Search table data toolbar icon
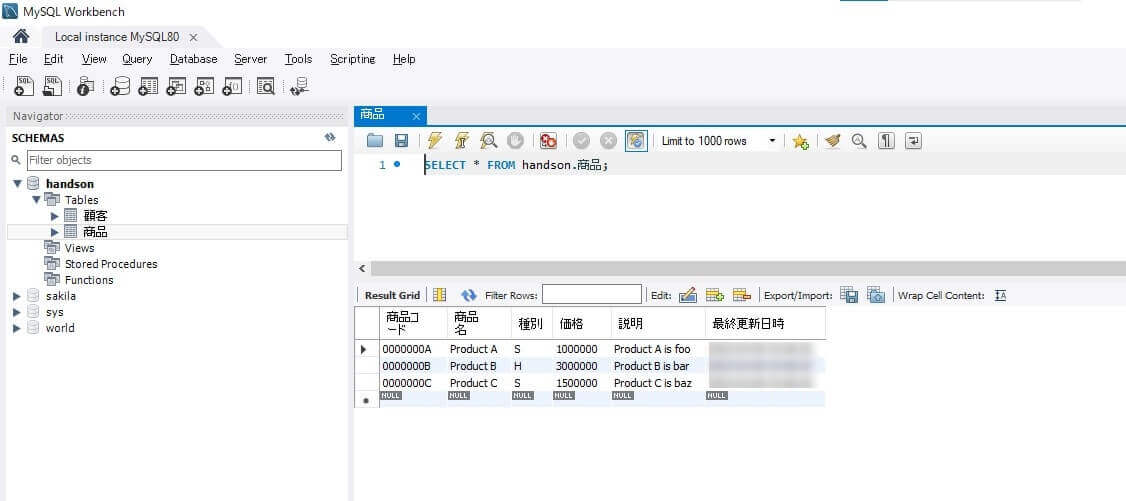 pyautogui.click(x=266, y=86)
